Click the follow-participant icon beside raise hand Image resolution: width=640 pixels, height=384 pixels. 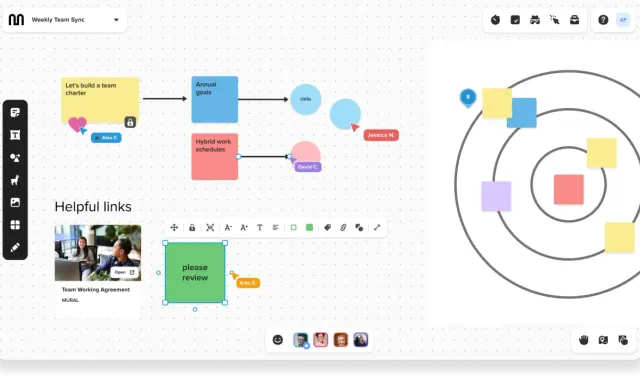click(603, 340)
